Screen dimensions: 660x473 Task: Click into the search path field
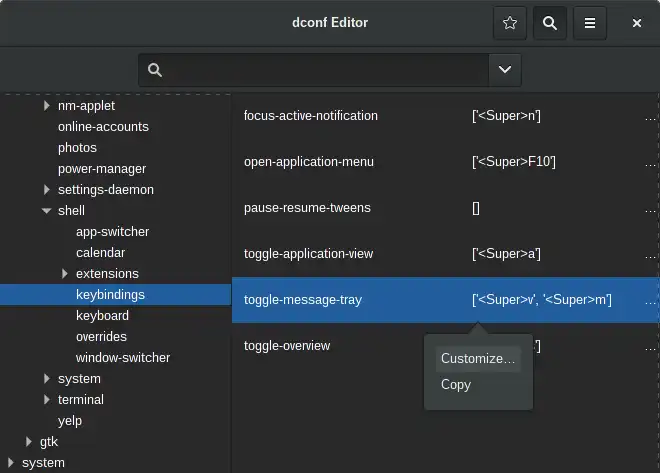[314, 70]
